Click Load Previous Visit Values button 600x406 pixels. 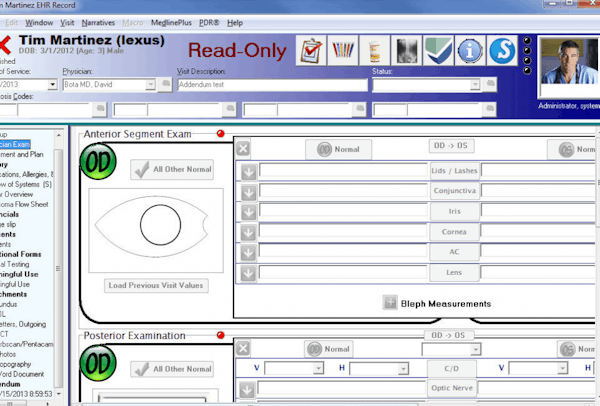(156, 285)
